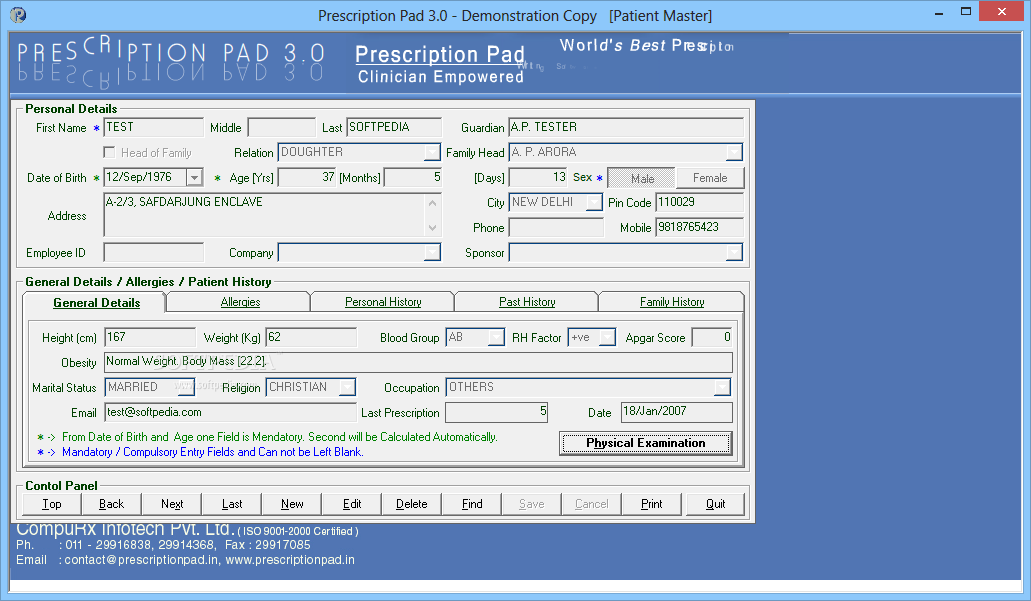Click the Date field showing 18/Jan/2007
This screenshot has width=1031, height=601.
tap(677, 412)
